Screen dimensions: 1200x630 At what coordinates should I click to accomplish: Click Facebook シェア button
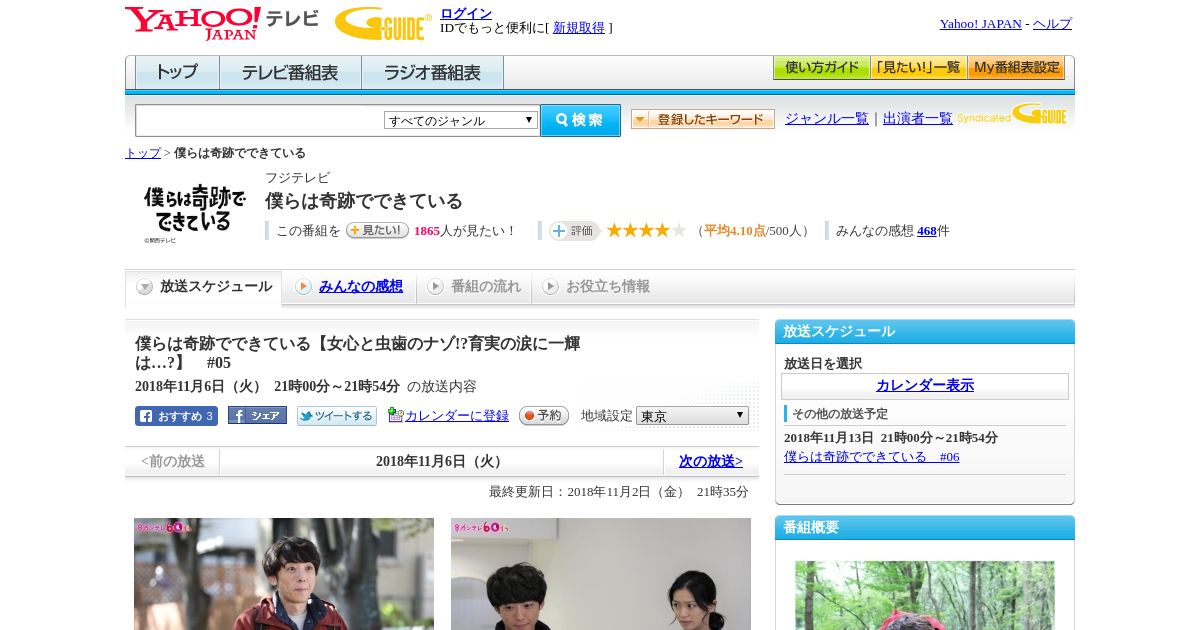coord(257,415)
